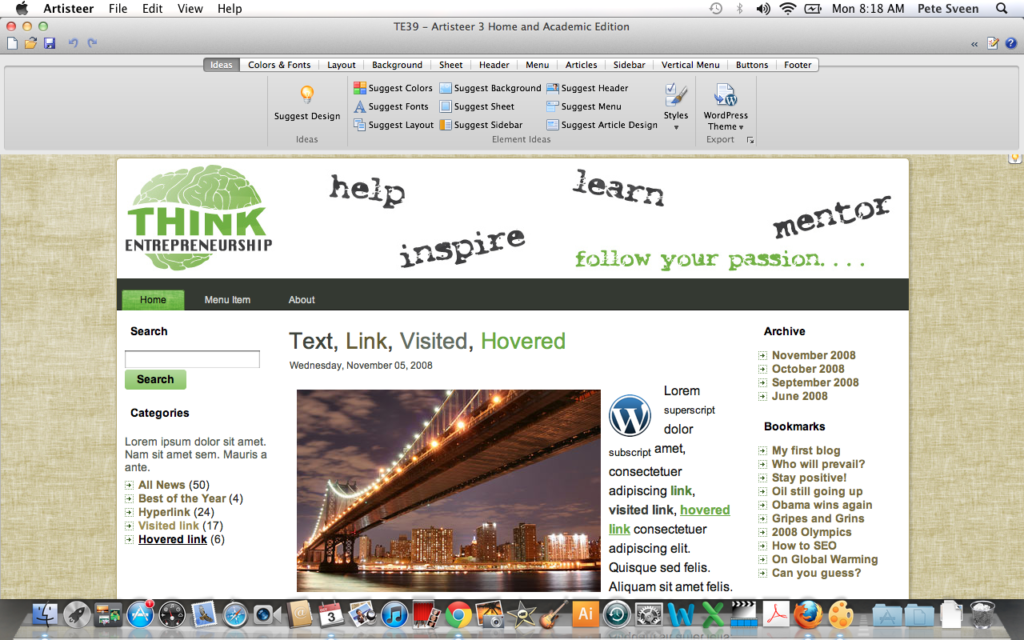The height and width of the screenshot is (640, 1024).
Task: Collapse the ribbon with the double chevron
Action: pos(974,44)
